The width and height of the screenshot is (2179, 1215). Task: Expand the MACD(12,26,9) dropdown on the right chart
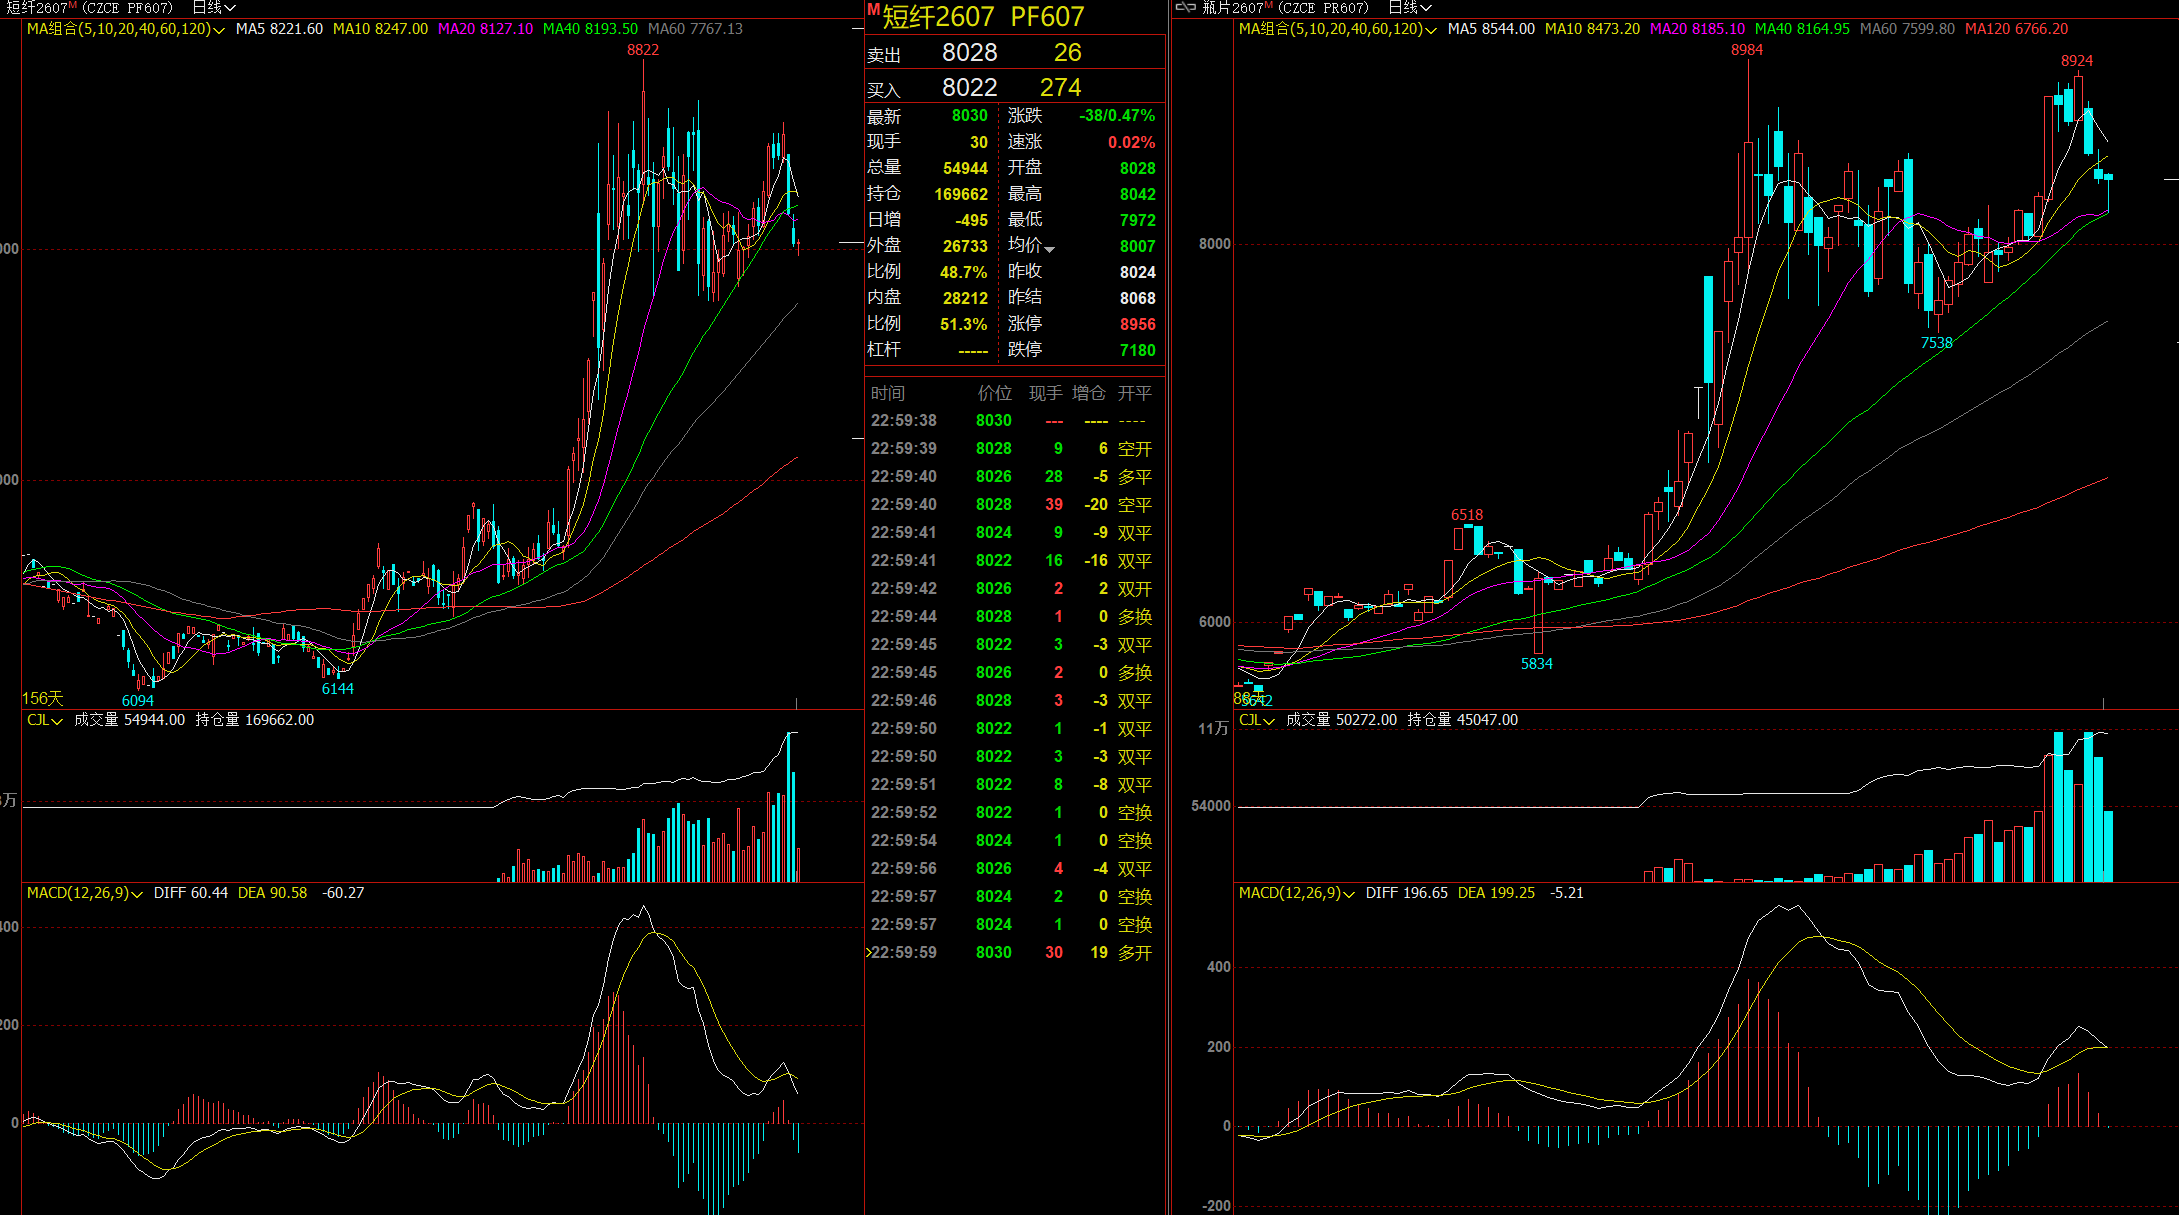click(x=1297, y=893)
